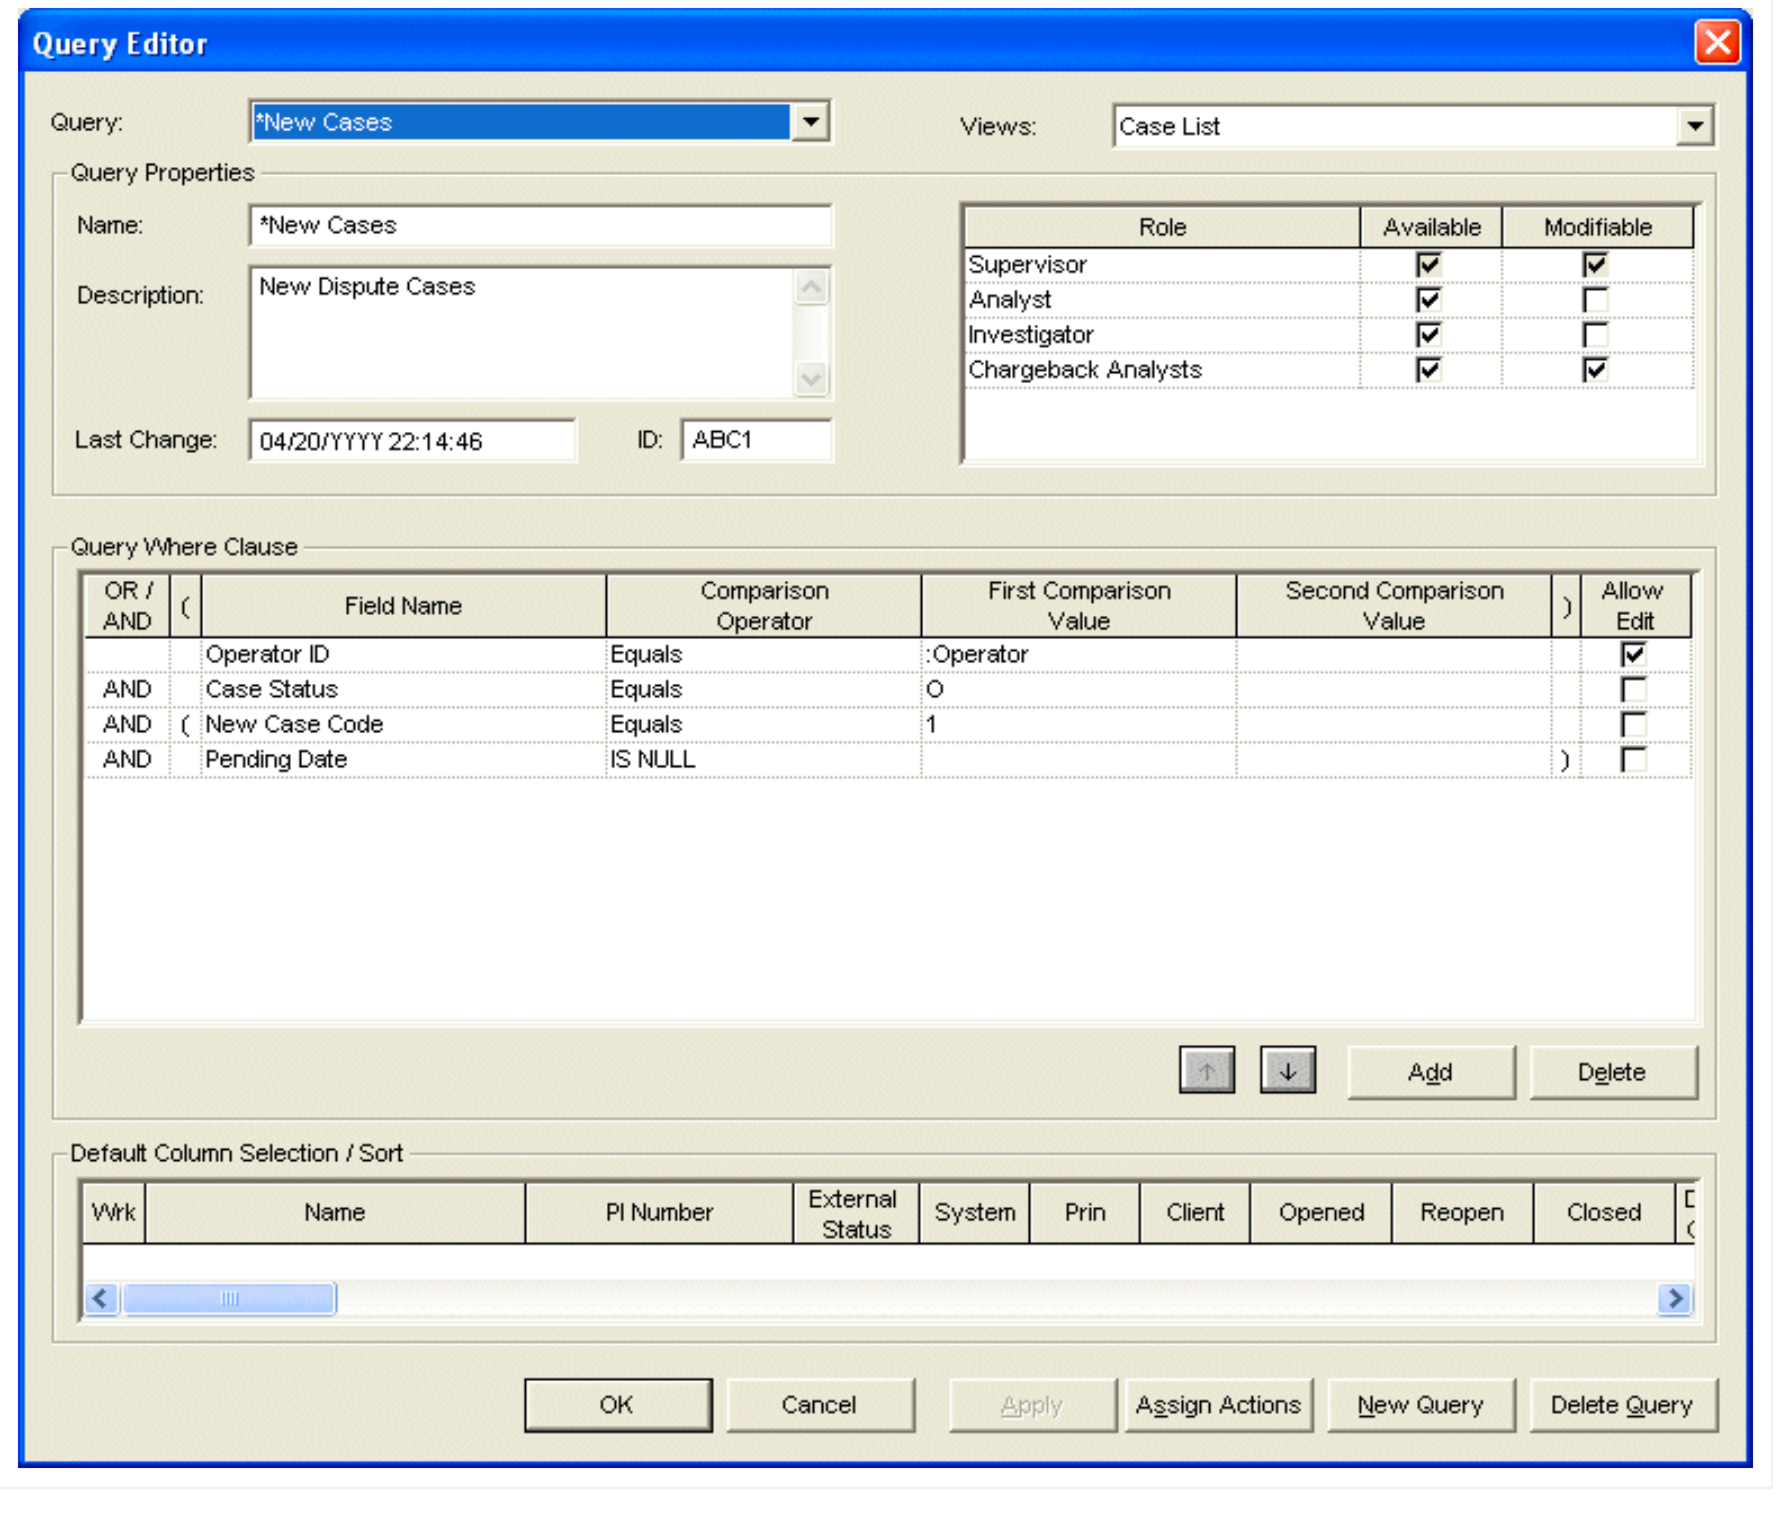Viewport: 1778px width, 1540px height.
Task: Uncheck Allow Edit for the Operator ID row
Action: [1633, 654]
